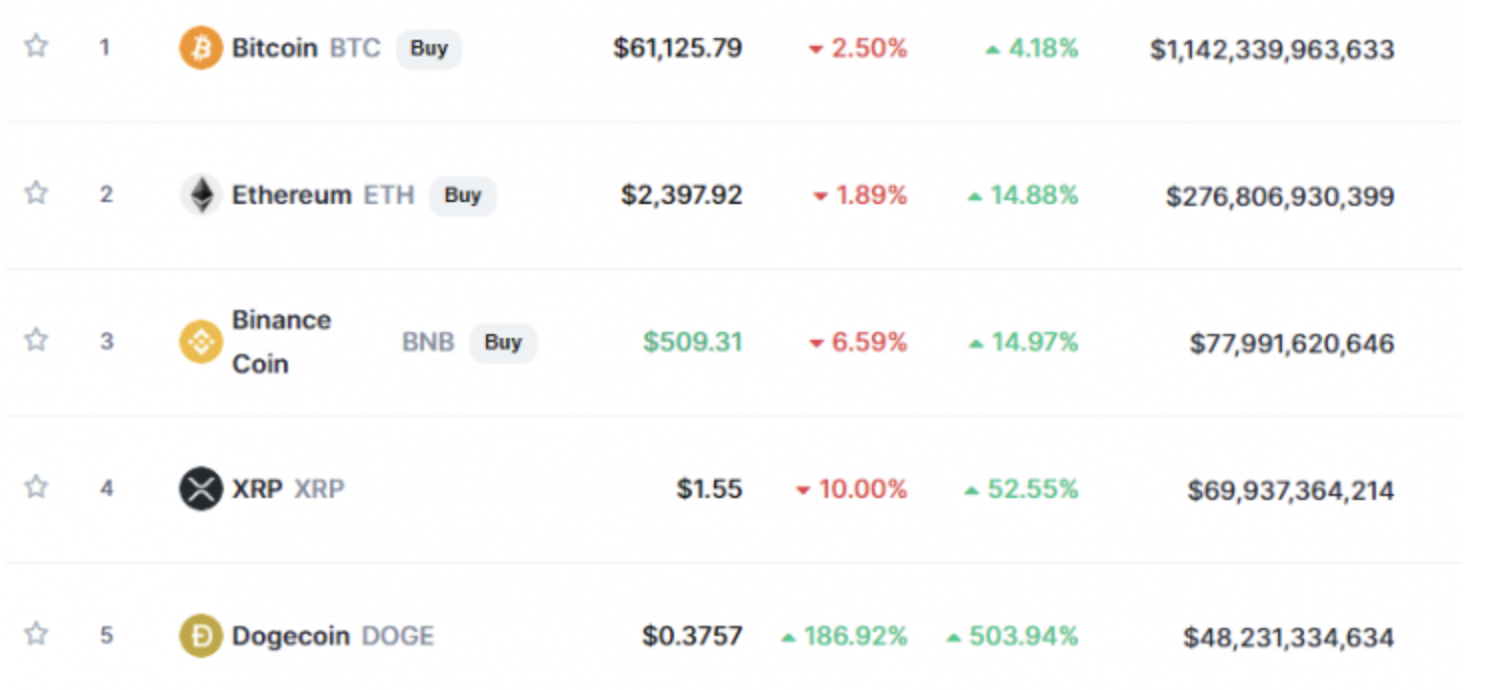Image resolution: width=1508 pixels, height=690 pixels.
Task: Toggle watchlist star for Ethereum
Action: [x=36, y=193]
